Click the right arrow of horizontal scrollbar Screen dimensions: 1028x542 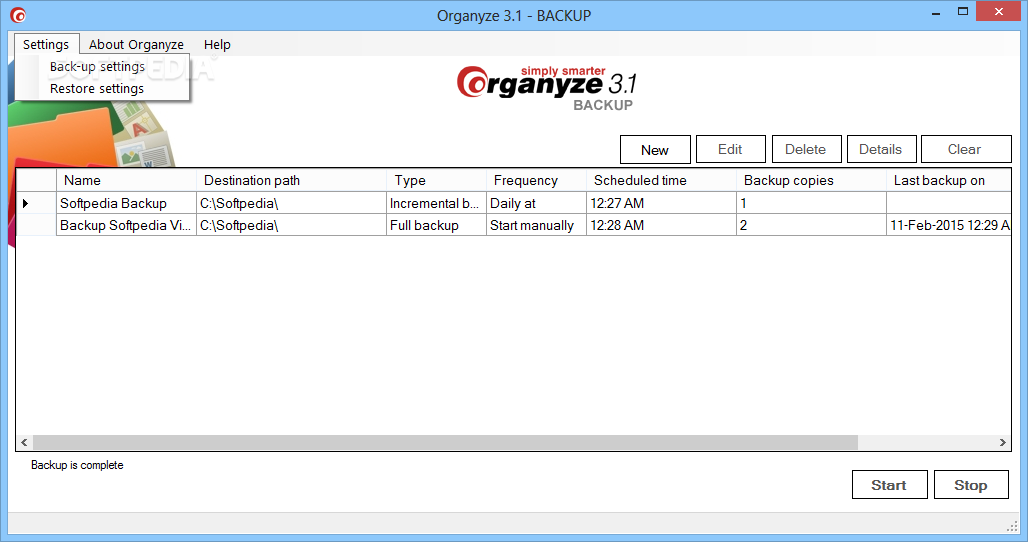(1002, 442)
